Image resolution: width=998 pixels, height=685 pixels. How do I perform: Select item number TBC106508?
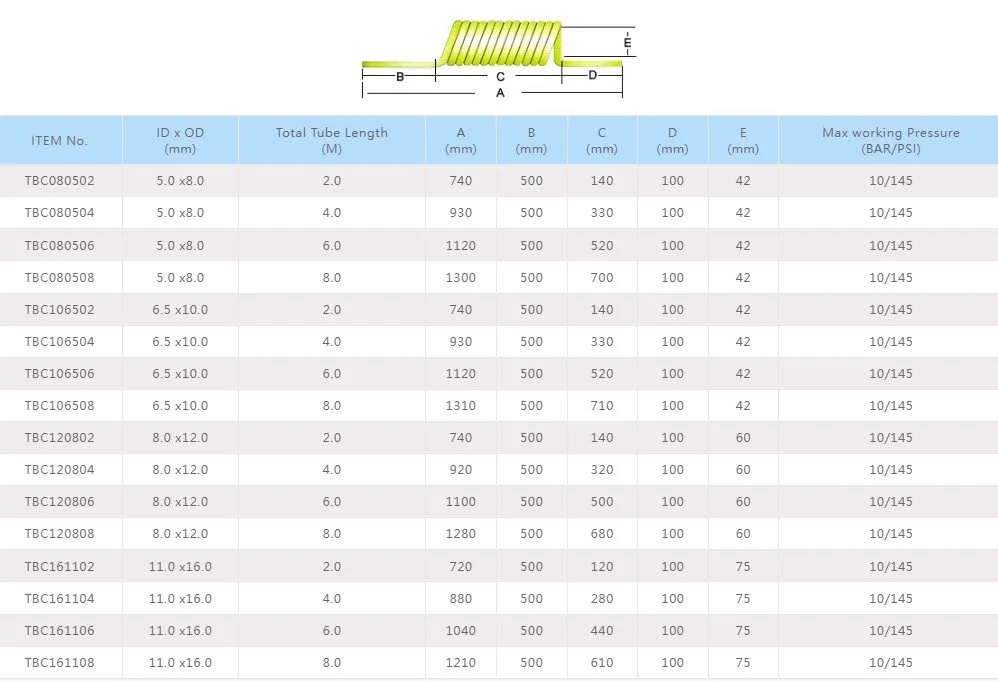click(59, 406)
